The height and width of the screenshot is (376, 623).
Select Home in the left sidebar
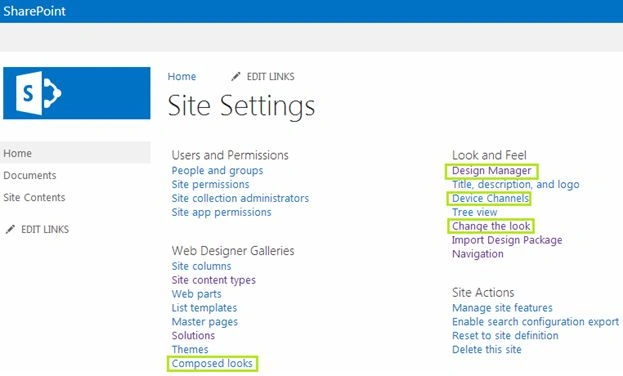[x=17, y=153]
